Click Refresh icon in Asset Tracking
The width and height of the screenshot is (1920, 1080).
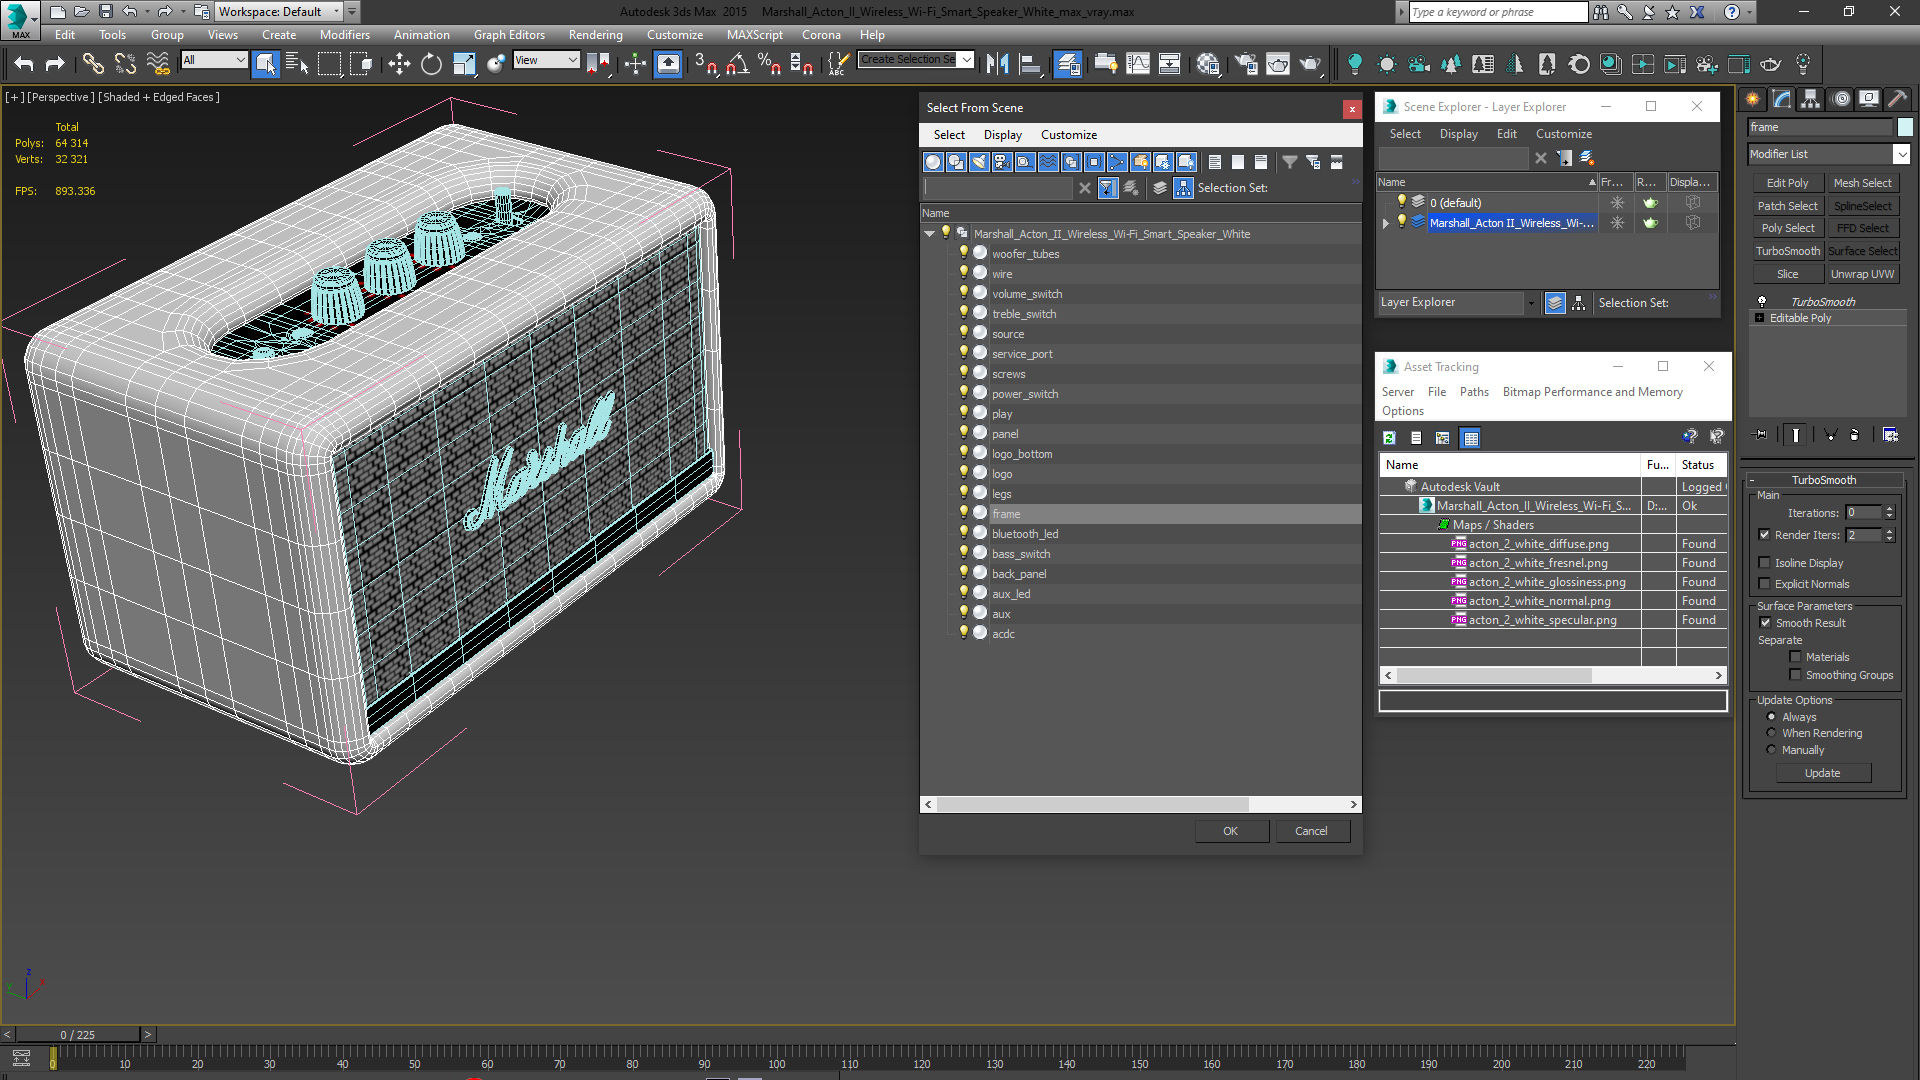click(1389, 438)
